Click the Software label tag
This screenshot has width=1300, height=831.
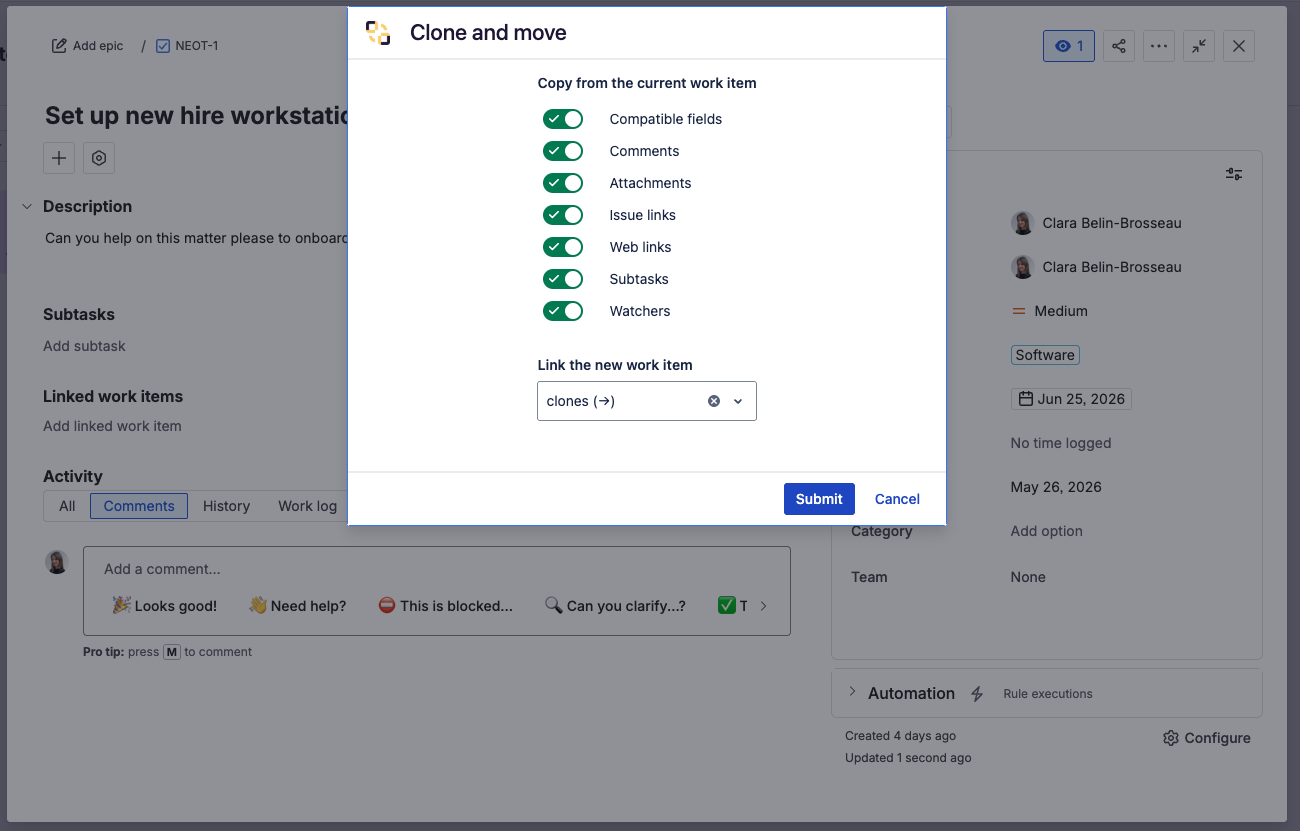(1045, 355)
